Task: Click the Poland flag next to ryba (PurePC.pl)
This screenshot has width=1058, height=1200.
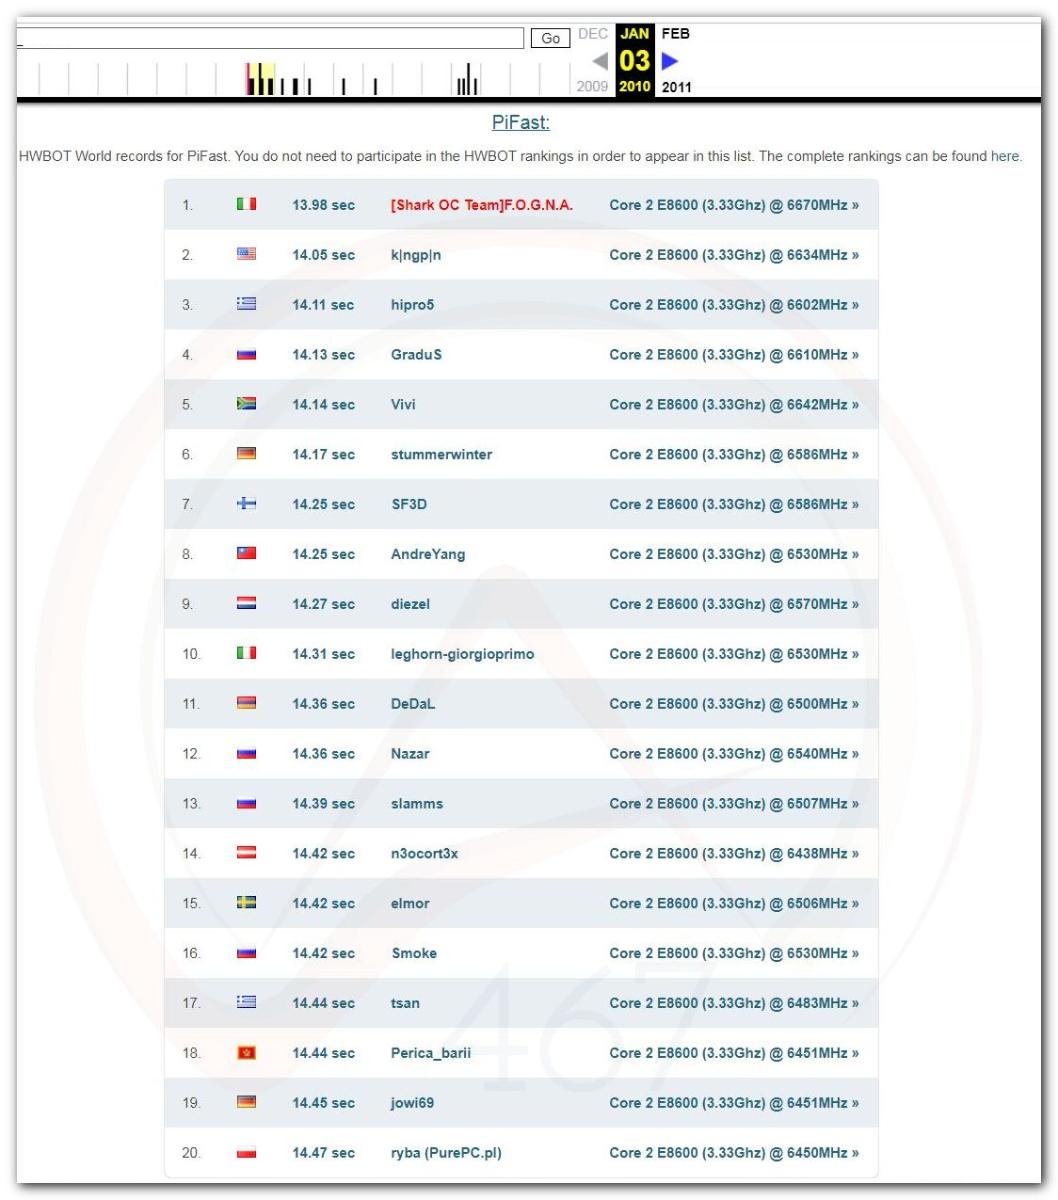Action: pyautogui.click(x=246, y=1152)
